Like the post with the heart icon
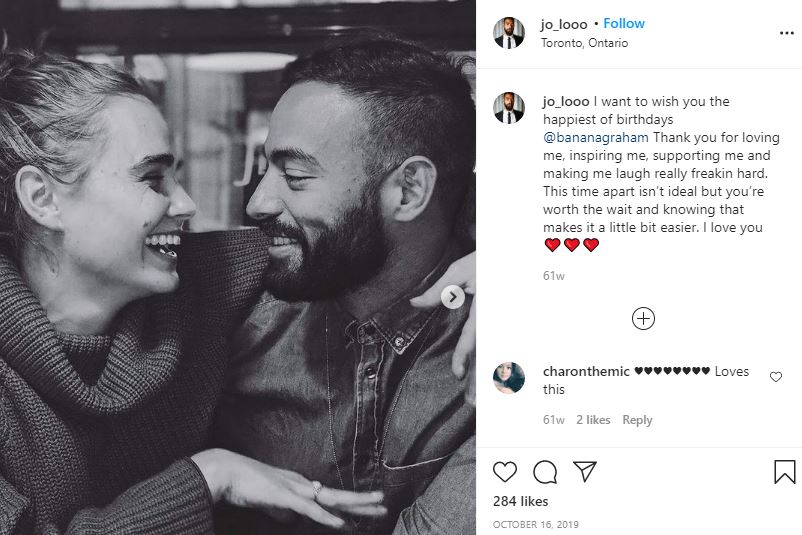Image resolution: width=802 pixels, height=535 pixels. coord(505,471)
